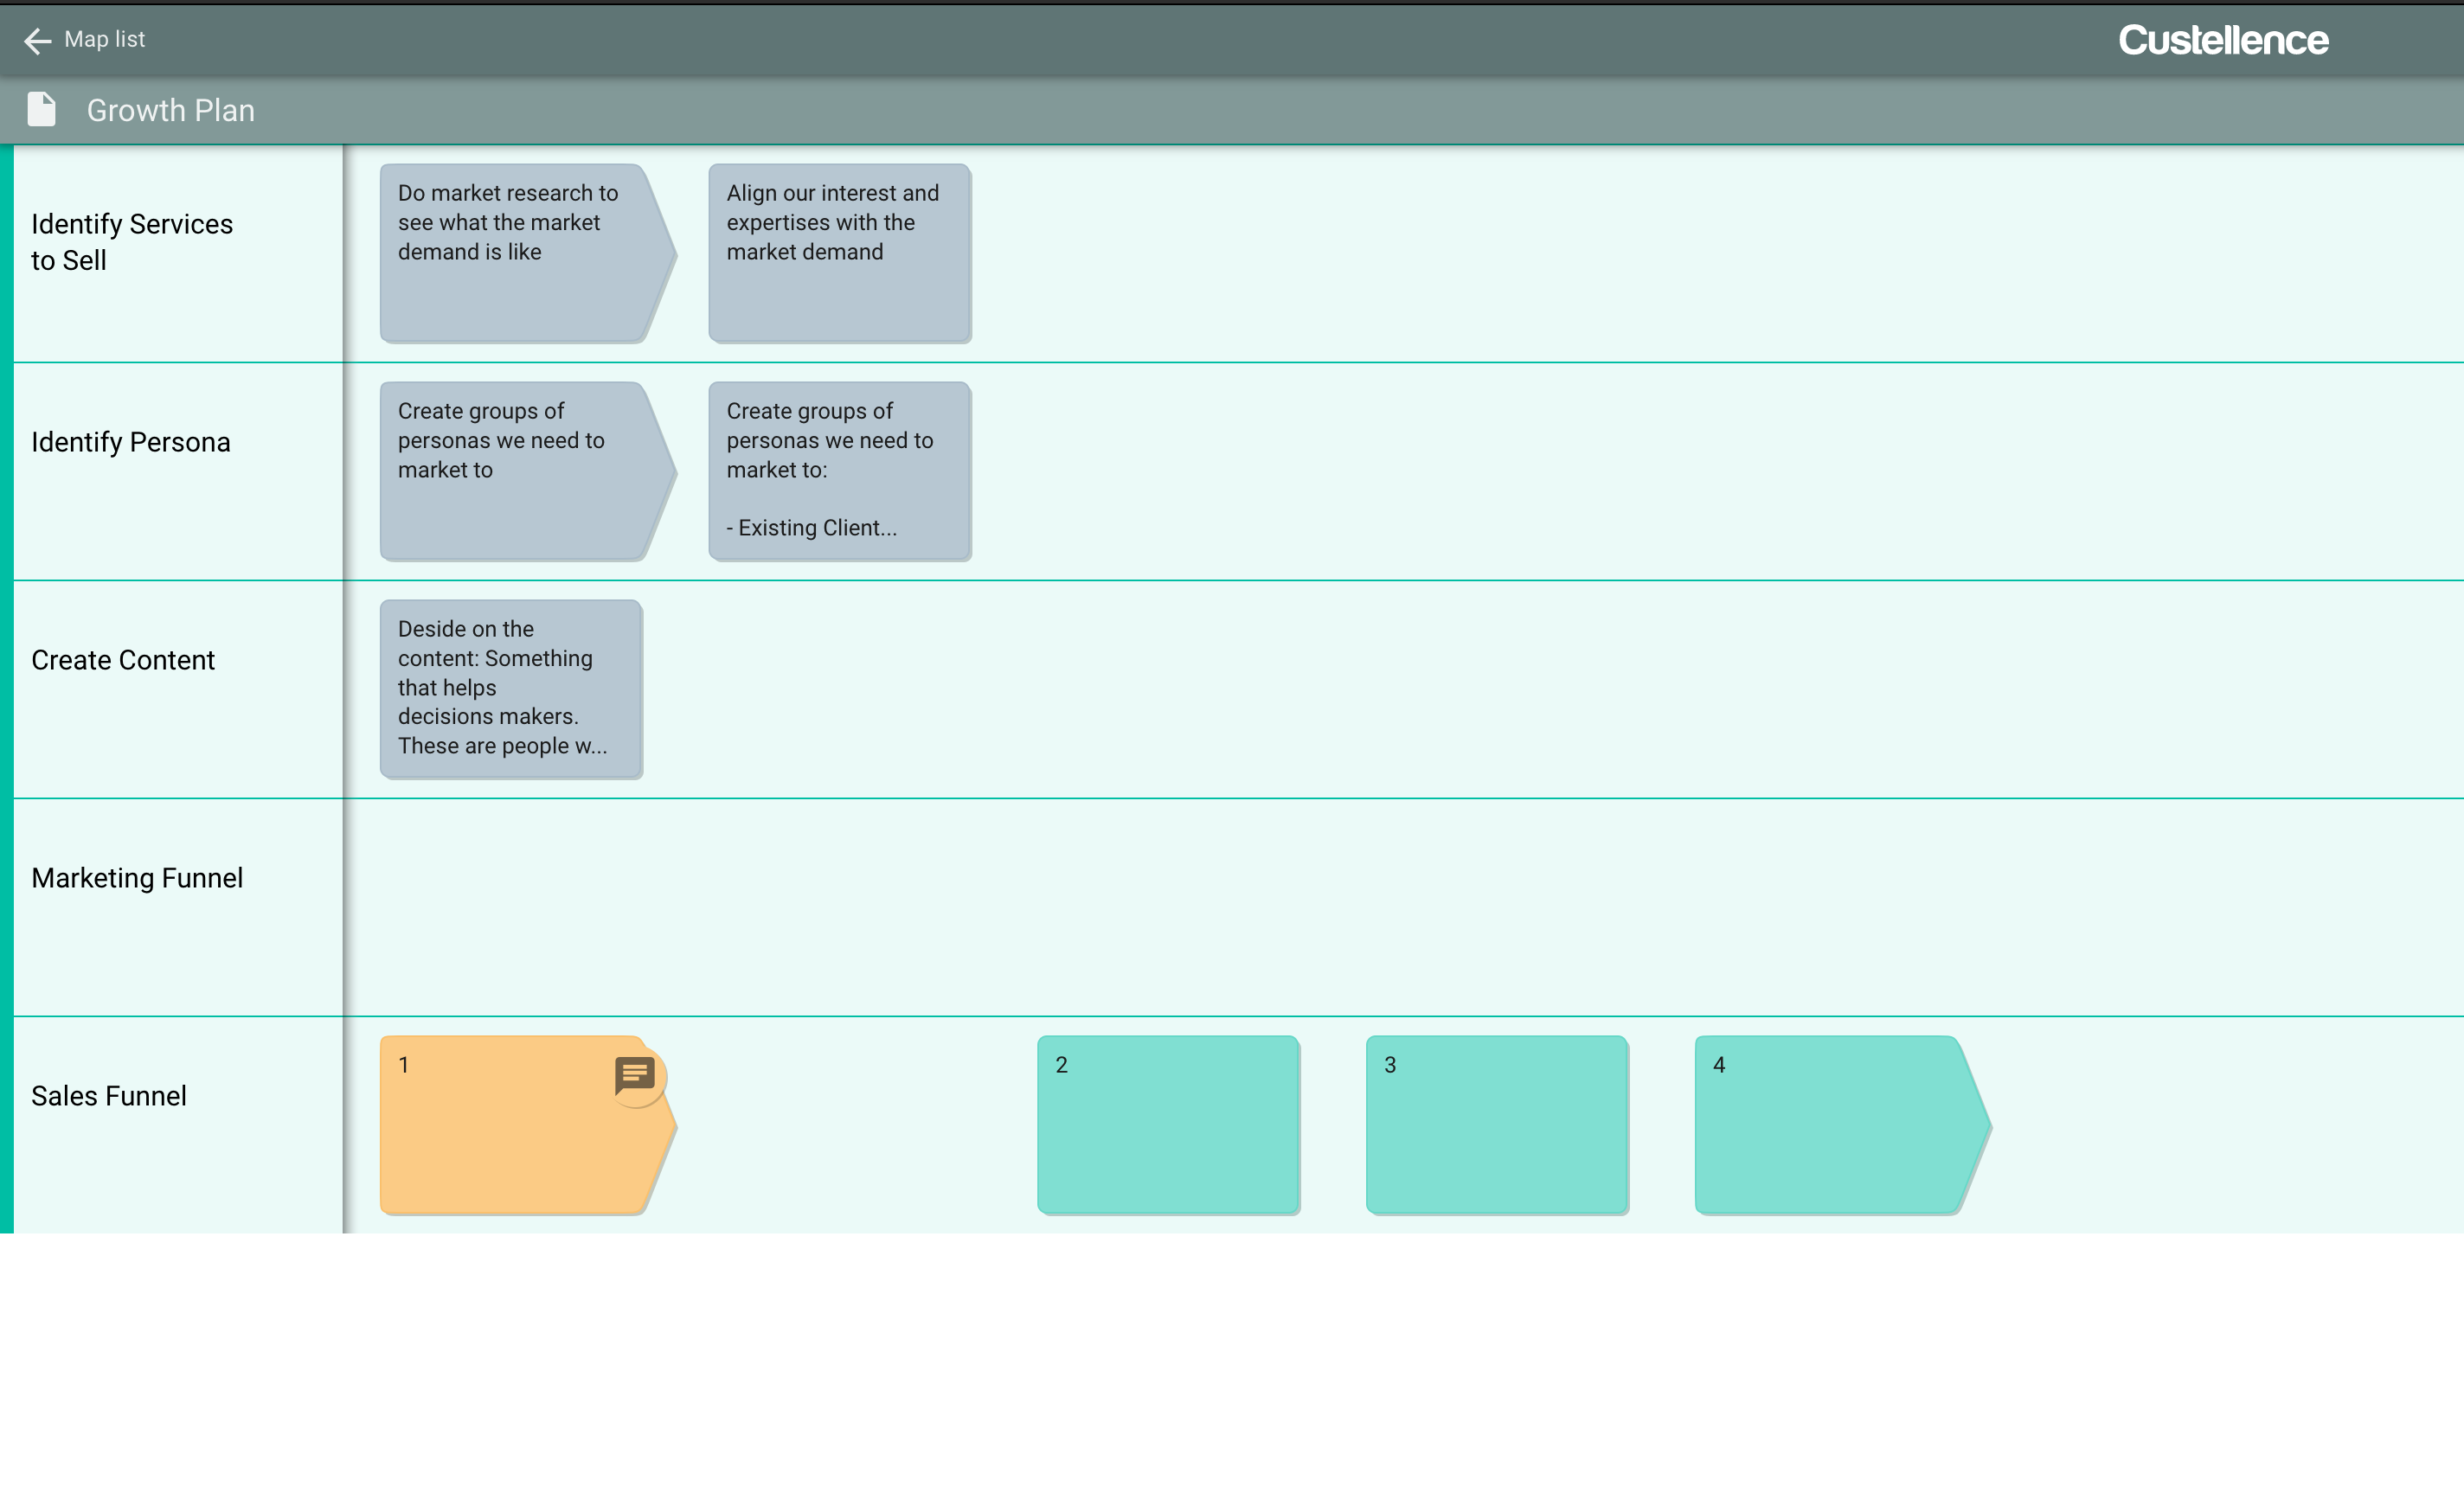Open the comment icon on card 1
The width and height of the screenshot is (2464, 1512).
click(634, 1076)
